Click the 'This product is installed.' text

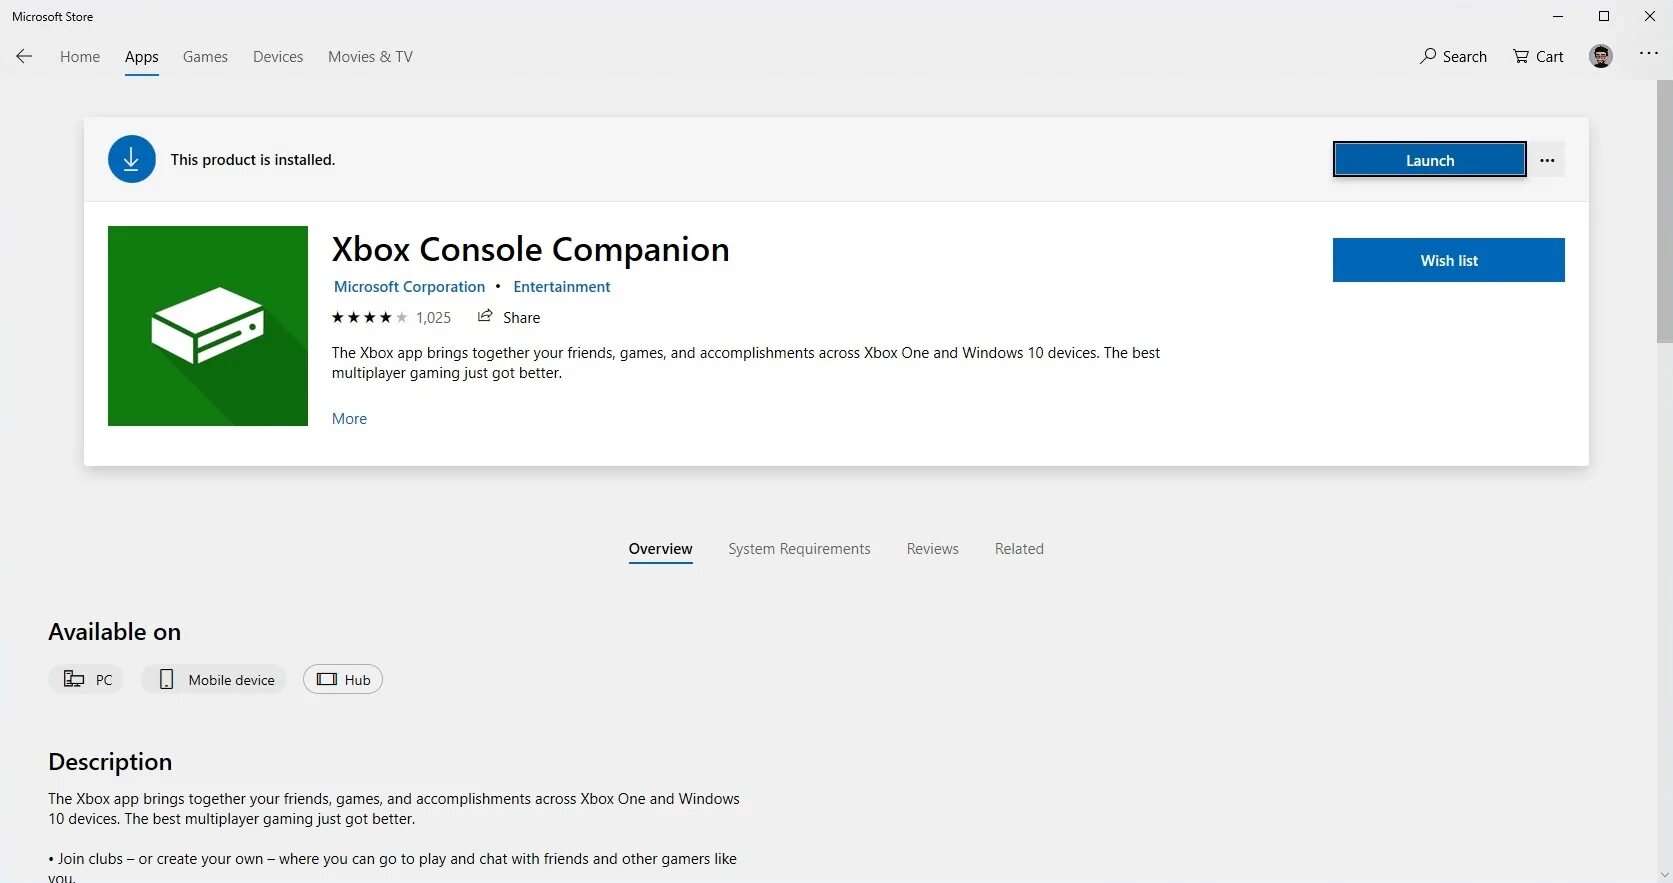253,159
